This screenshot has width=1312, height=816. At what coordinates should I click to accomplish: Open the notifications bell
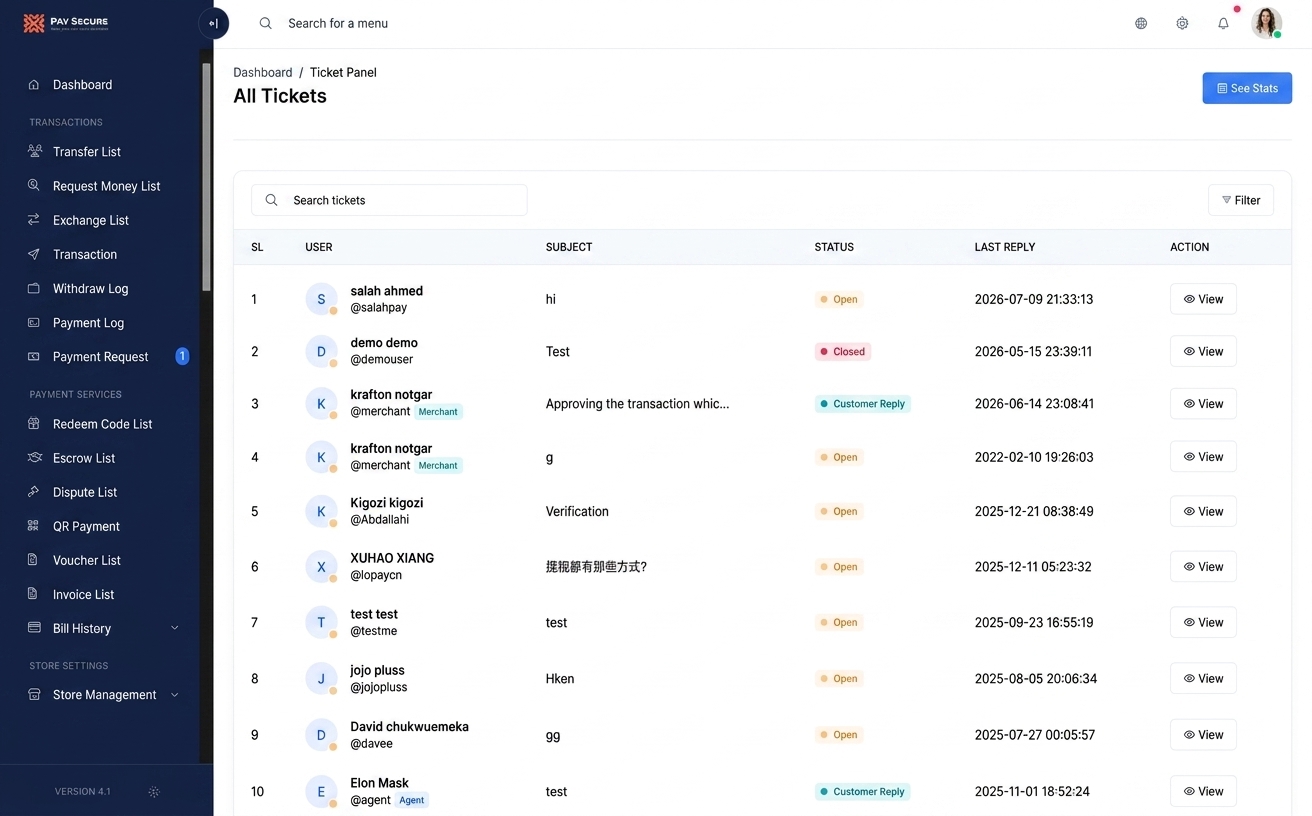pos(1223,23)
